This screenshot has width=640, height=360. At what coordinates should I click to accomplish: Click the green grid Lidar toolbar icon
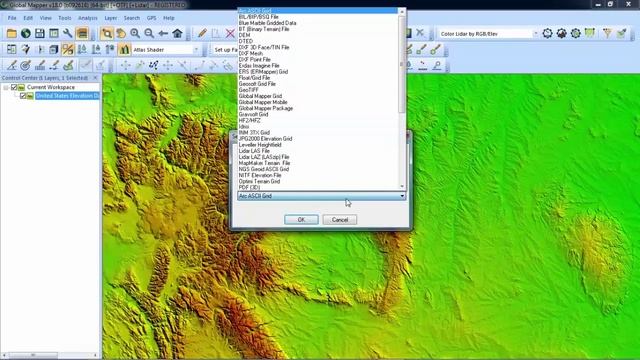point(590,33)
